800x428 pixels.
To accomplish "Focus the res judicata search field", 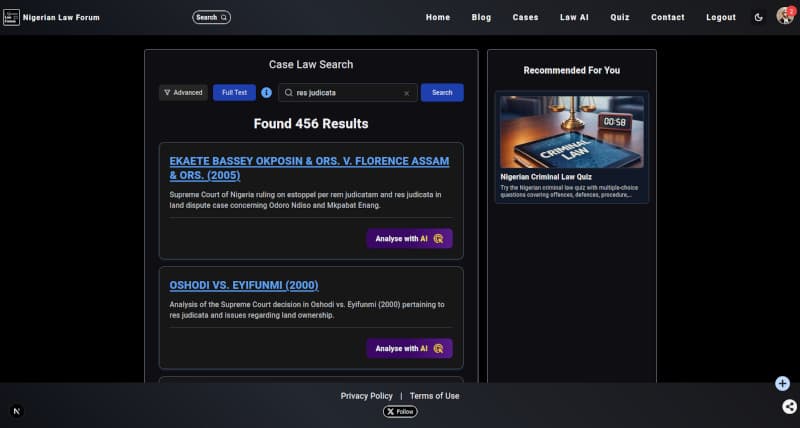I will pos(347,93).
